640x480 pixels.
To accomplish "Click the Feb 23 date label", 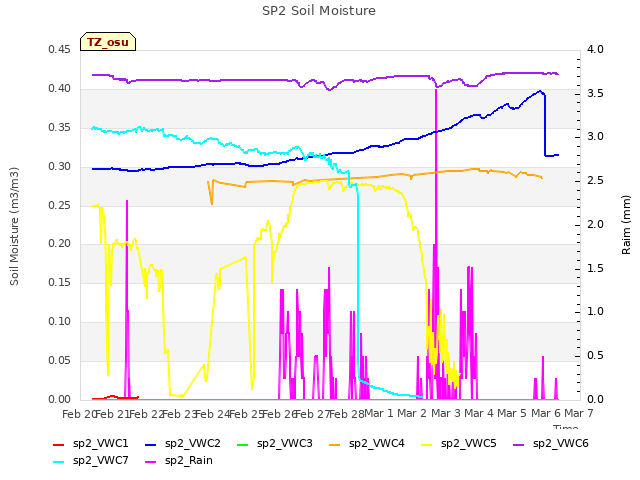I will (179, 414).
